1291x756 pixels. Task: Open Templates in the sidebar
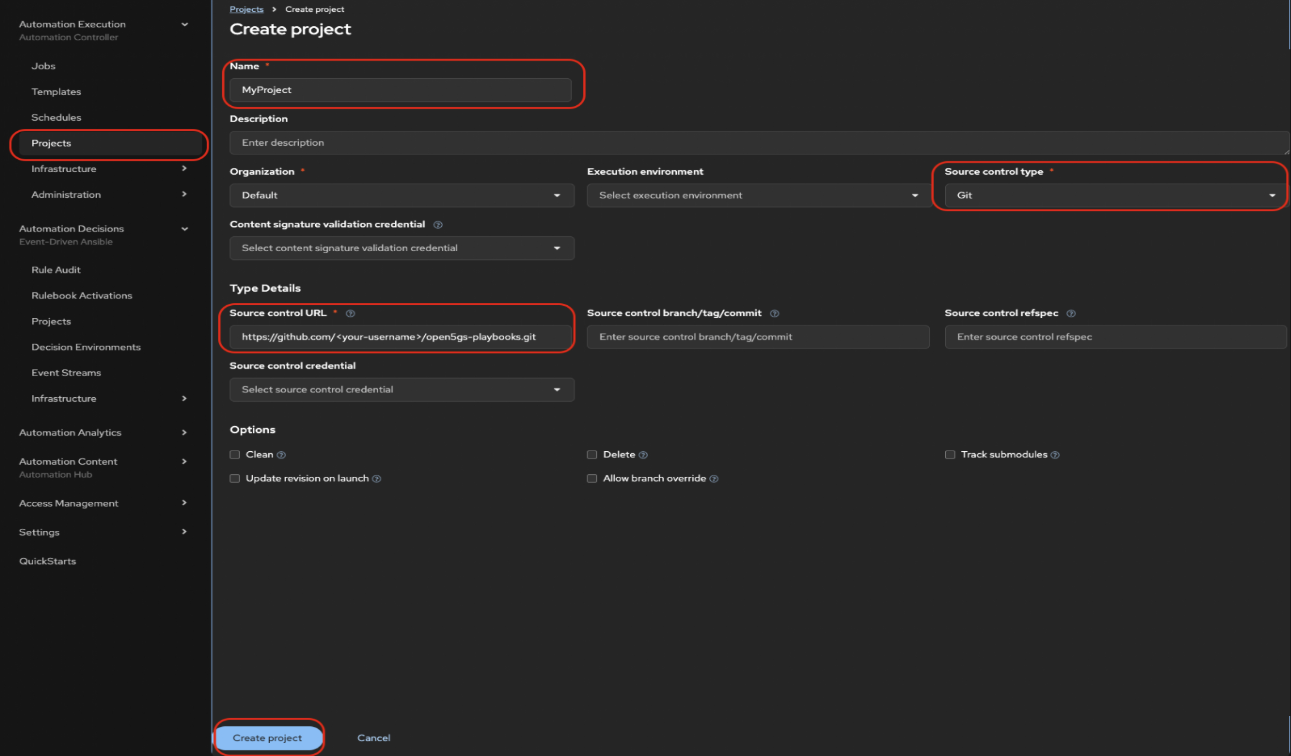point(56,92)
